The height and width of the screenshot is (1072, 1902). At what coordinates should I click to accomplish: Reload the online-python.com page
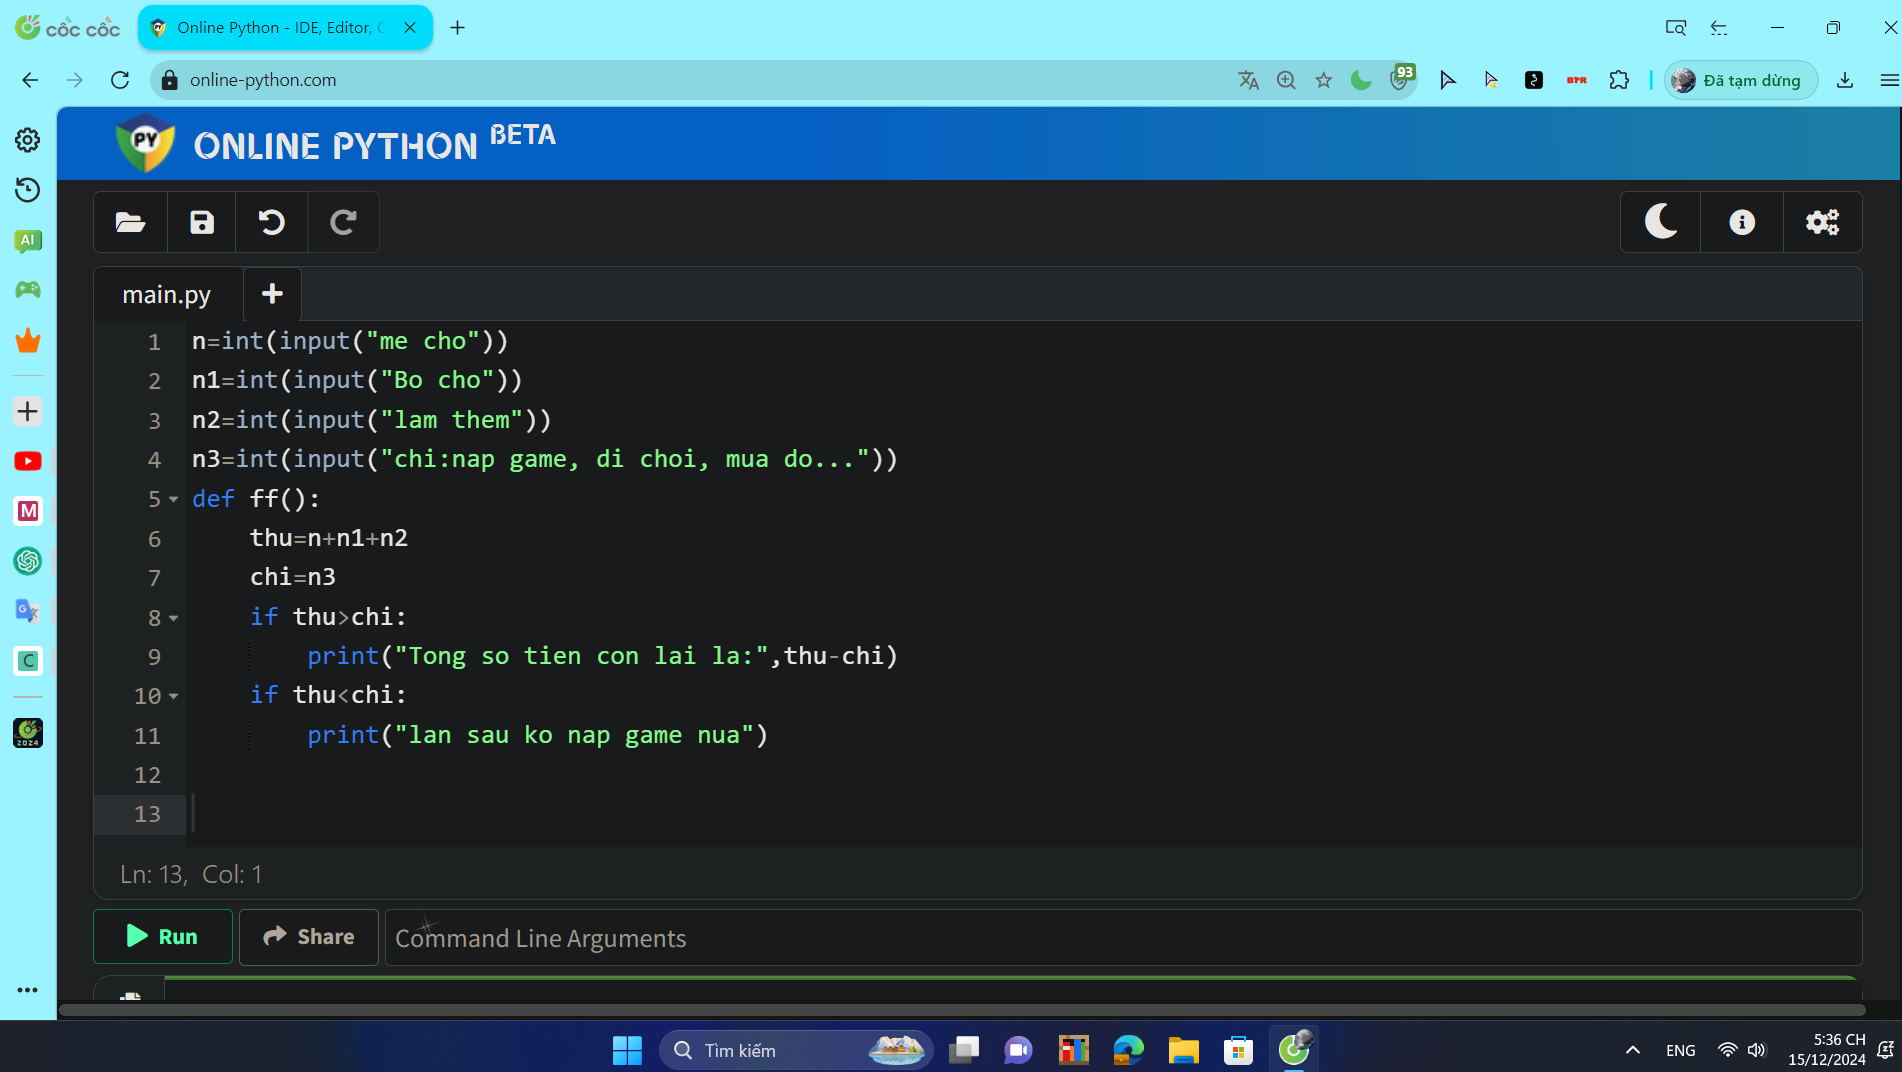click(x=120, y=80)
